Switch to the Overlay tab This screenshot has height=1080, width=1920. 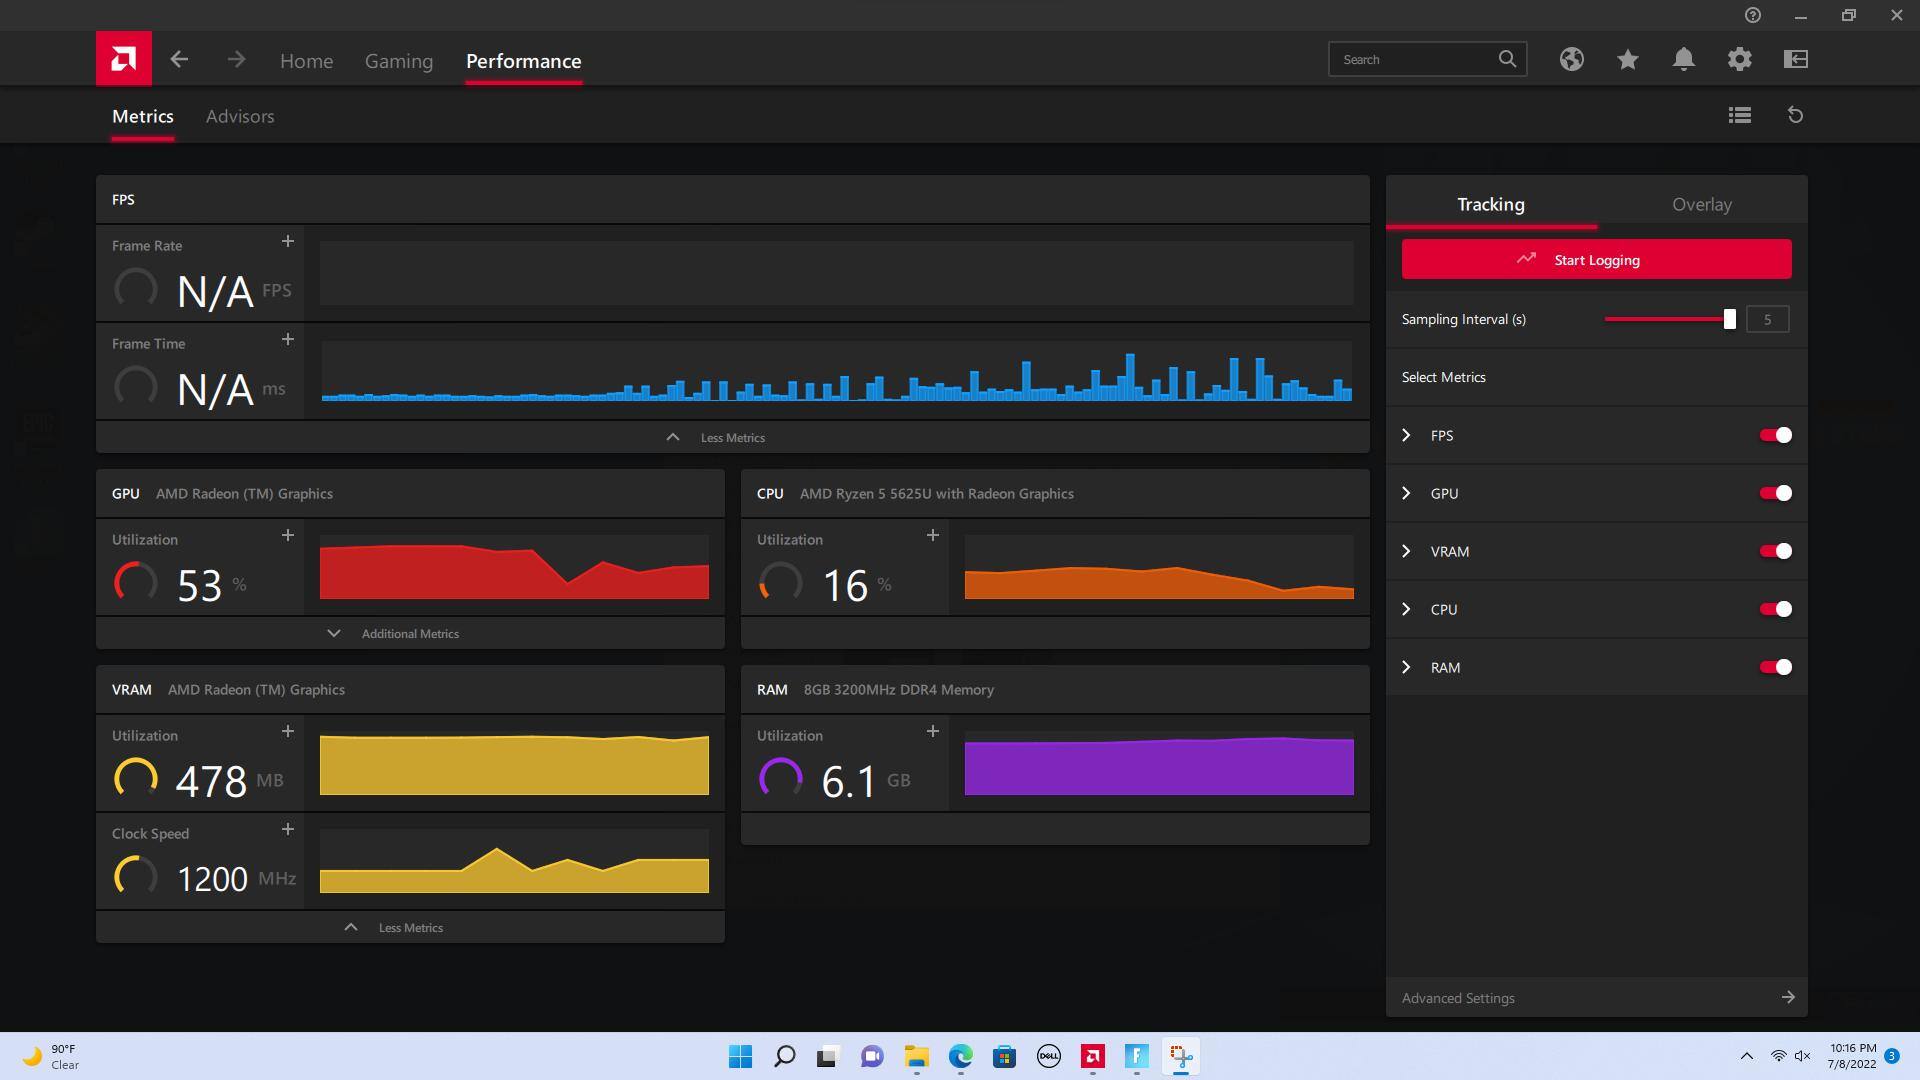pos(1701,204)
